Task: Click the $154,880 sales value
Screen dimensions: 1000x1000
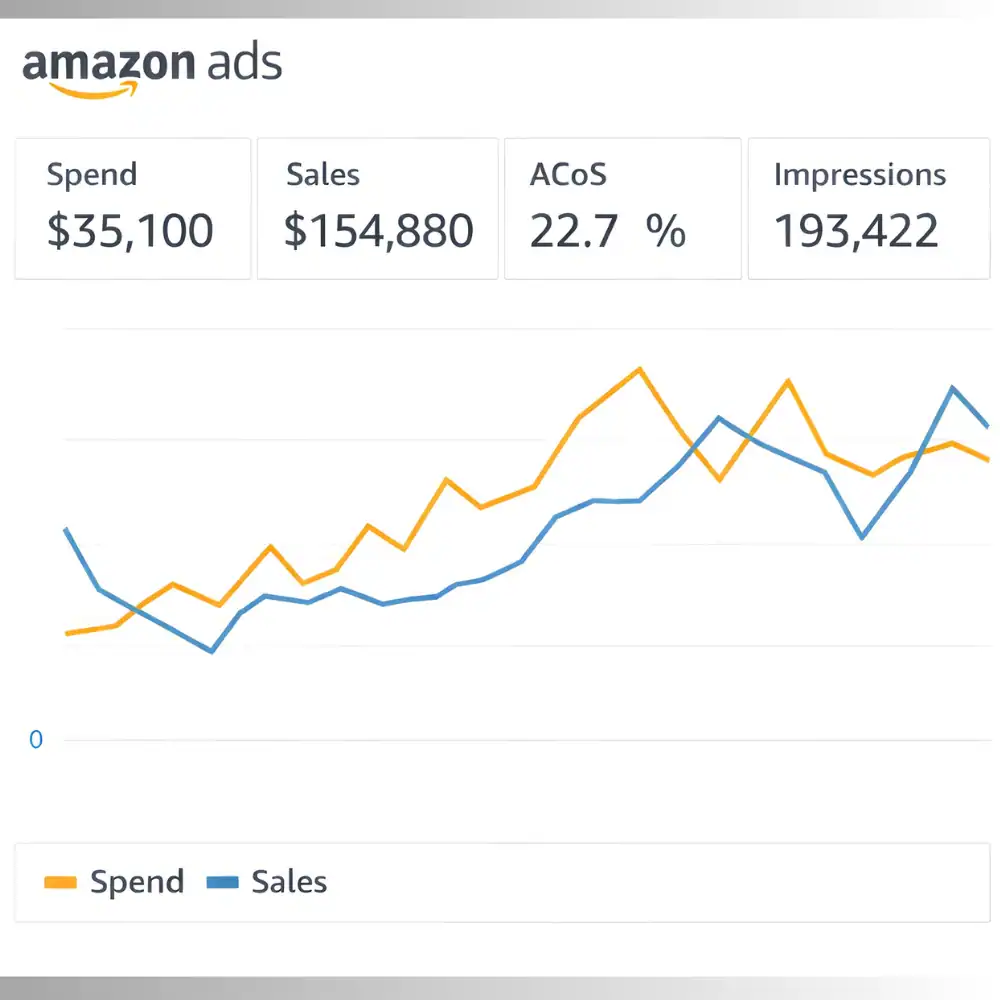Action: (x=378, y=231)
